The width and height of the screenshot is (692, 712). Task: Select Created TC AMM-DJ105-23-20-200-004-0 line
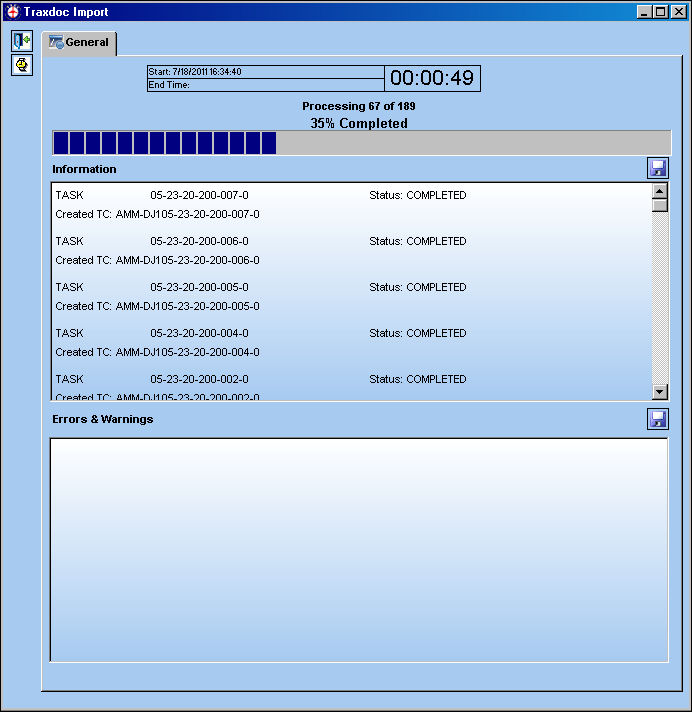pyautogui.click(x=157, y=352)
